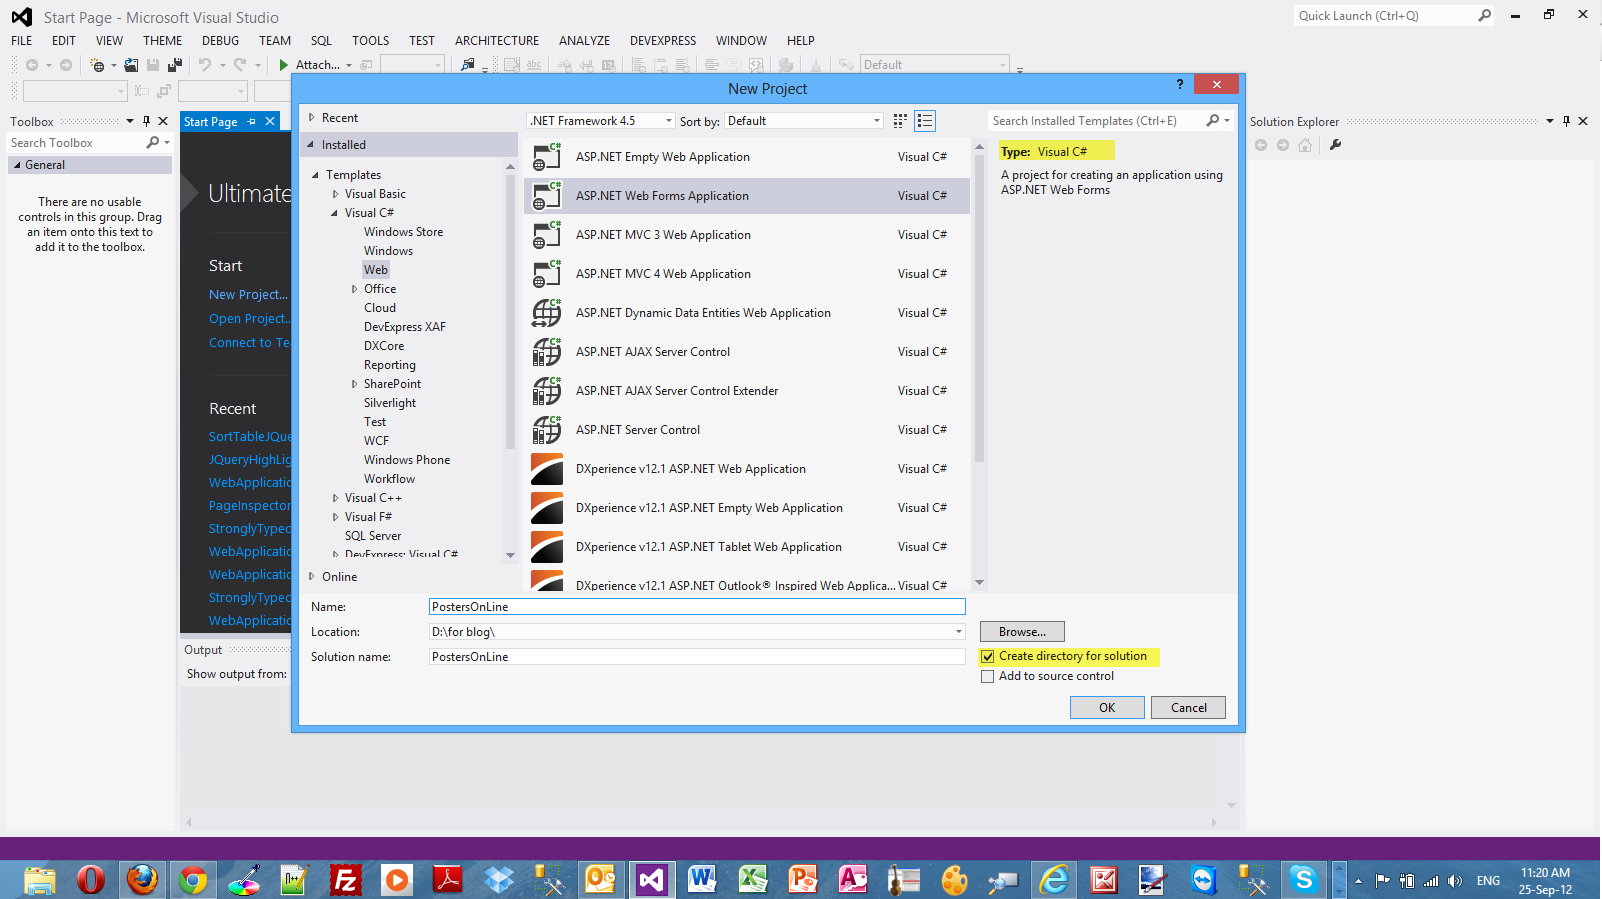The width and height of the screenshot is (1602, 899).
Task: Open Google Chrome from the taskbar
Action: tap(193, 880)
